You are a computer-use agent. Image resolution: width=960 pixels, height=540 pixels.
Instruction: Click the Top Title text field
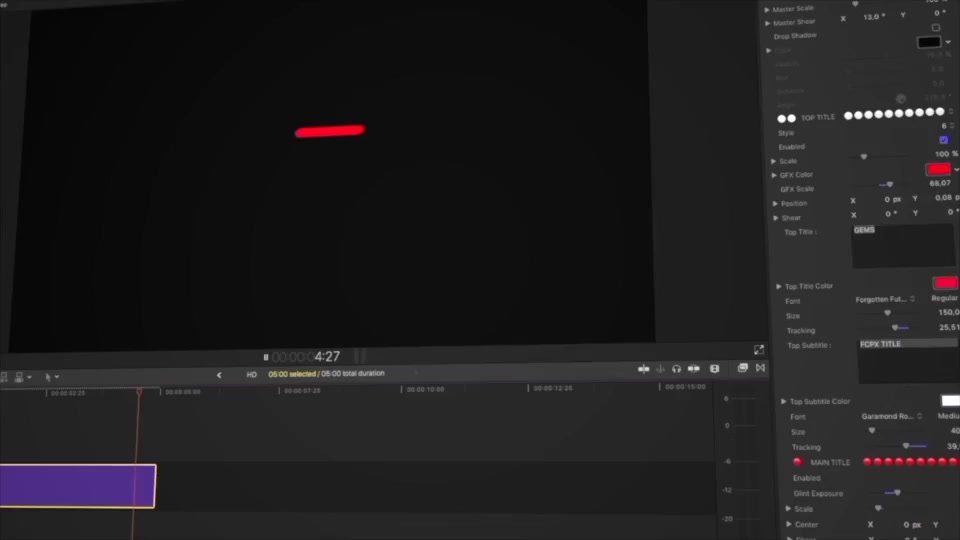click(x=902, y=246)
